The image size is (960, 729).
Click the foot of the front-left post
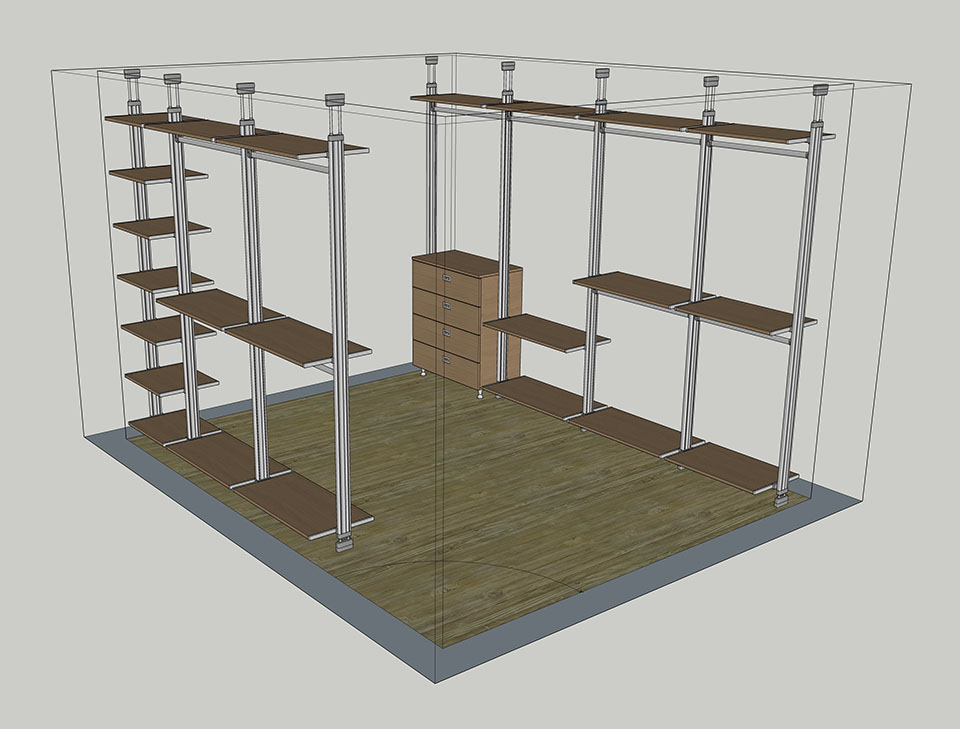coord(344,542)
